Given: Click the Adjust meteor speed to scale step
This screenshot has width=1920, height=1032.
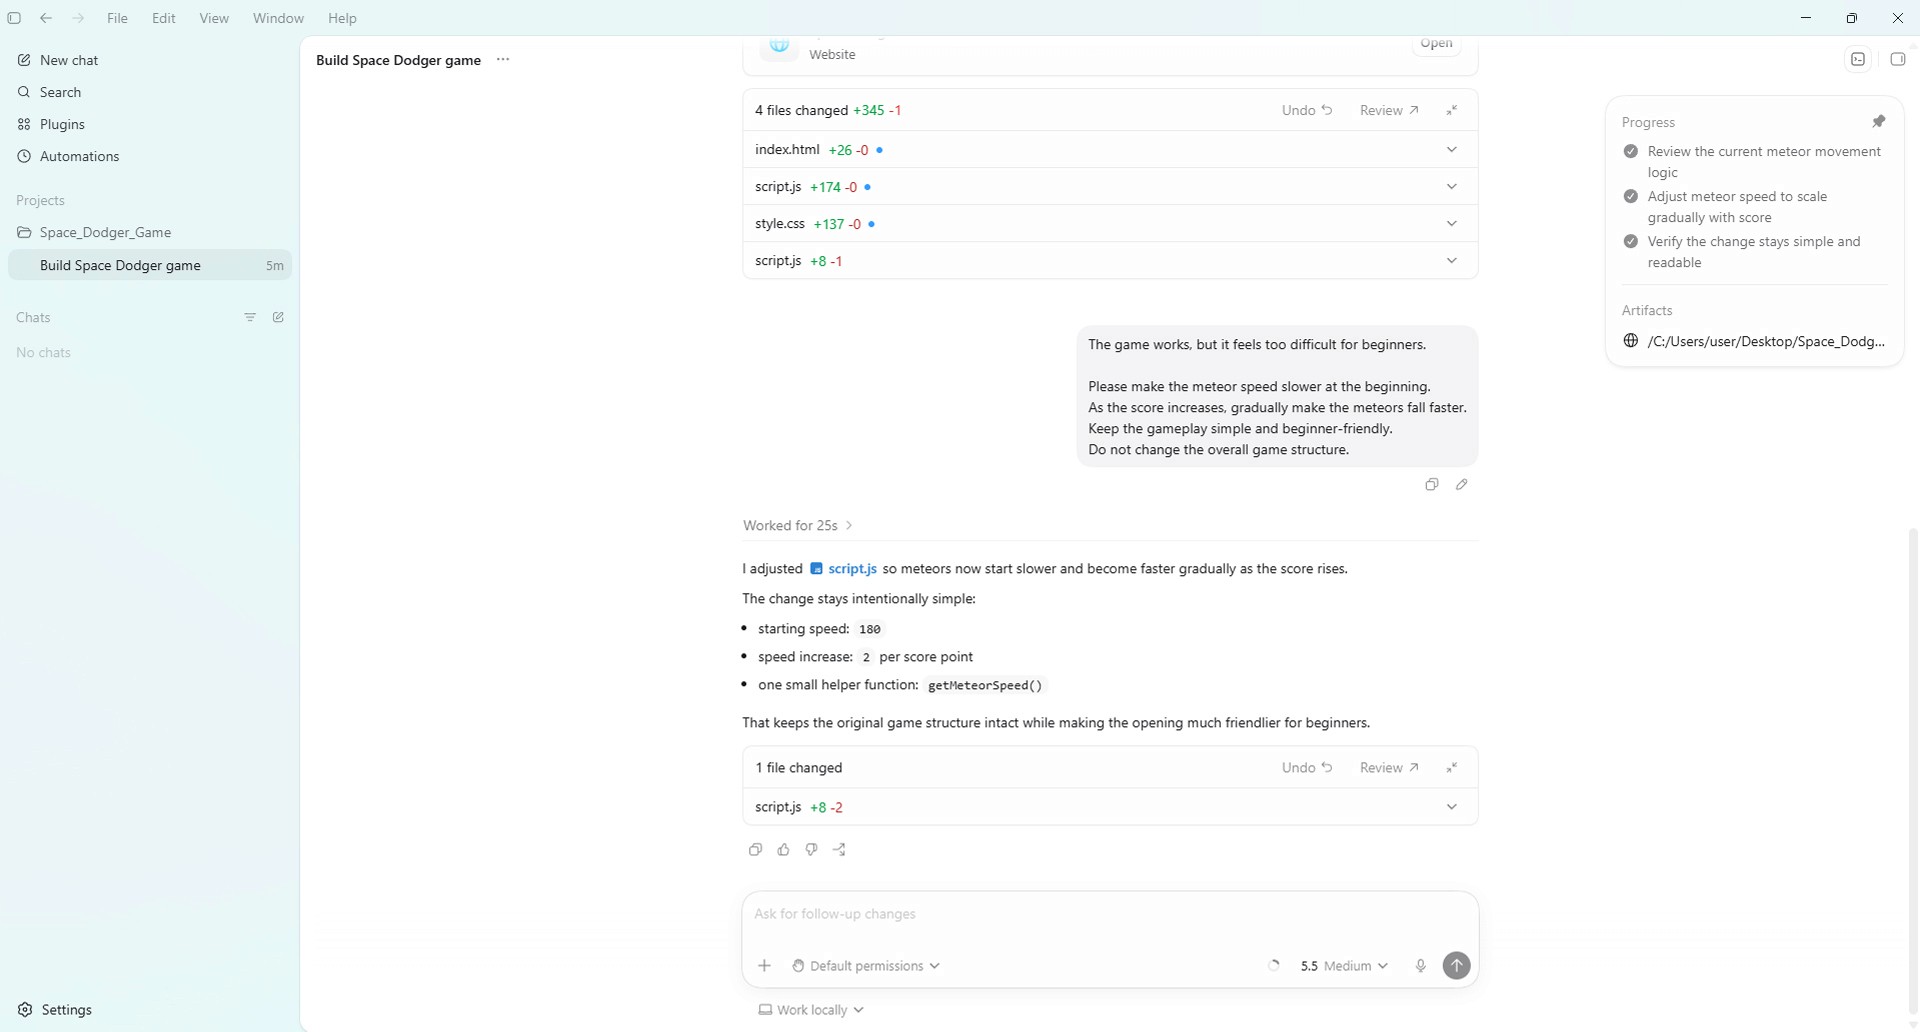Looking at the screenshot, I should [x=1754, y=207].
